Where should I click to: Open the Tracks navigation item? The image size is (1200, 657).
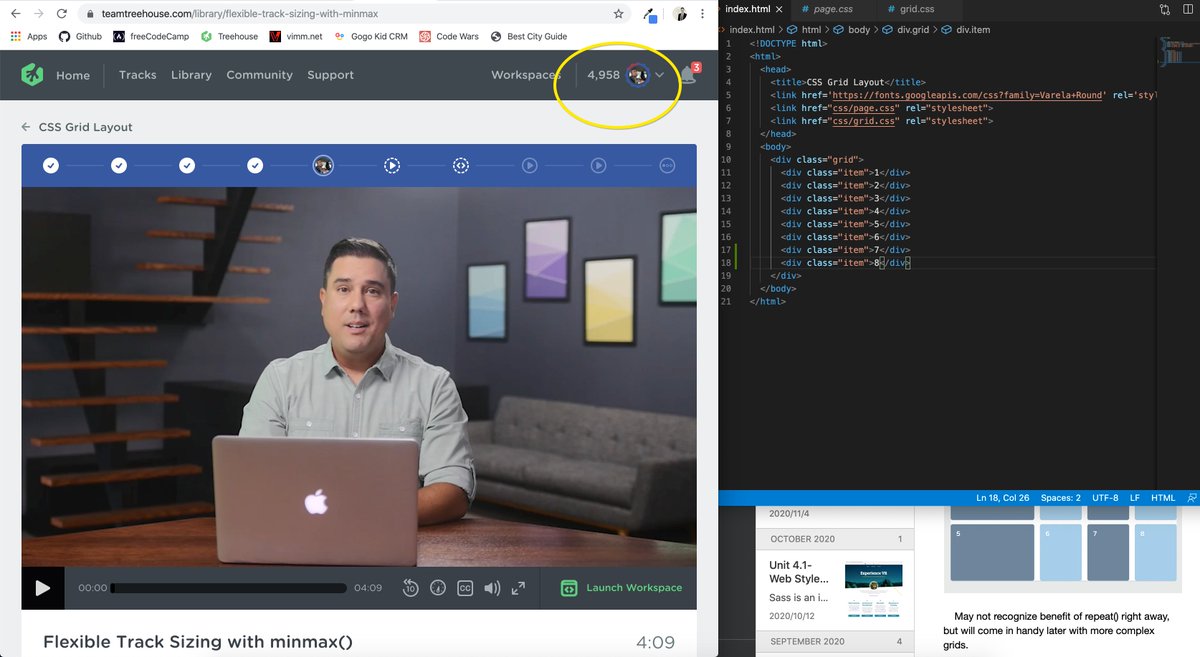pyautogui.click(x=137, y=75)
